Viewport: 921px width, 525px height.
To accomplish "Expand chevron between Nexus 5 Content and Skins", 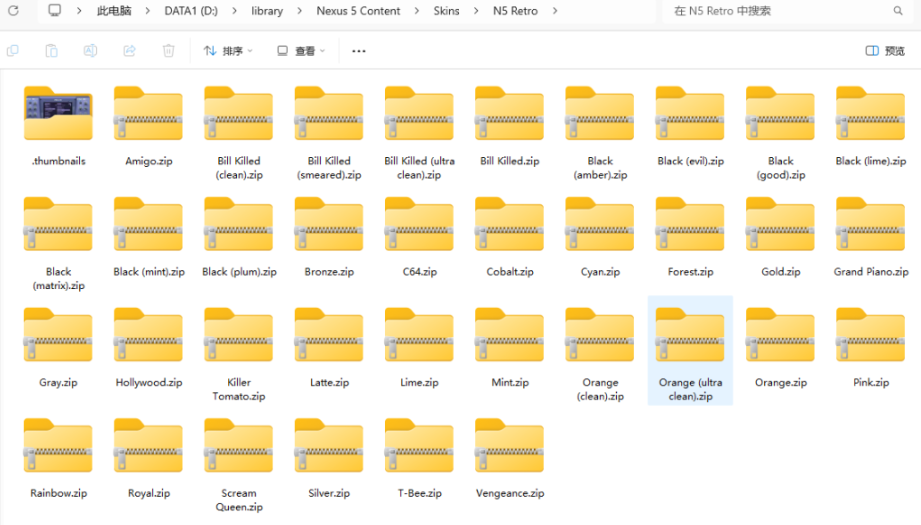I will pyautogui.click(x=416, y=11).
